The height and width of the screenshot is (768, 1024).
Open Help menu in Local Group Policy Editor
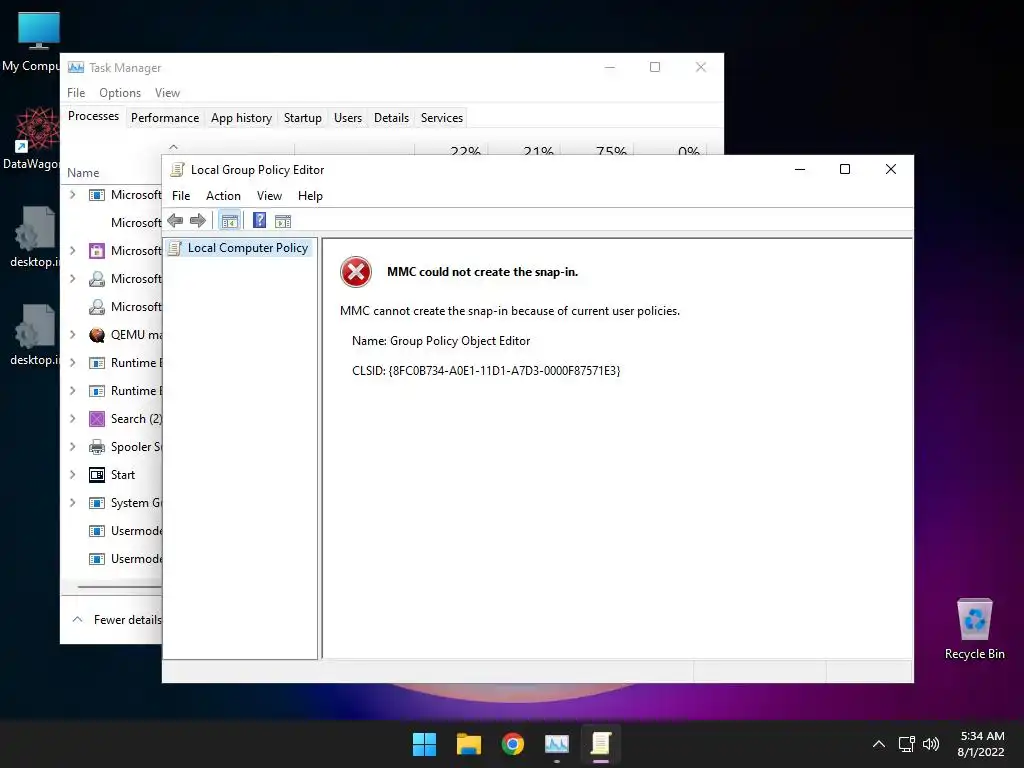310,196
